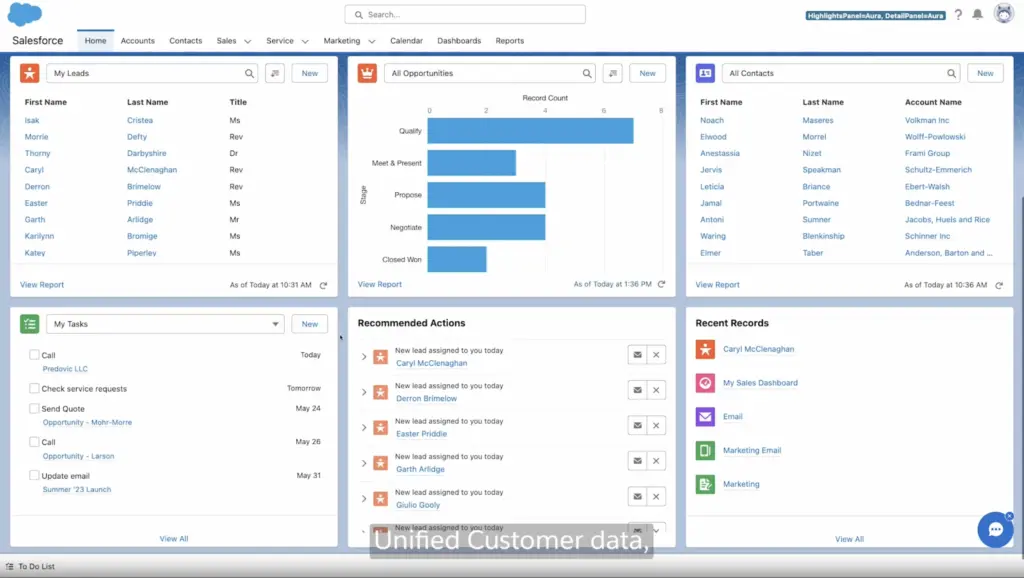Open lead Isak in My Leads
This screenshot has width=1024, height=578.
coord(32,120)
